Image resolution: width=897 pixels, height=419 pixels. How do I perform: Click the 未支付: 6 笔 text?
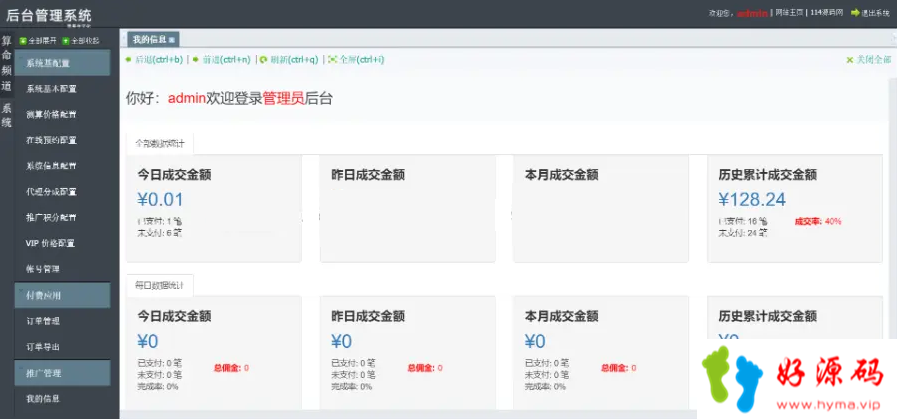[x=160, y=233]
